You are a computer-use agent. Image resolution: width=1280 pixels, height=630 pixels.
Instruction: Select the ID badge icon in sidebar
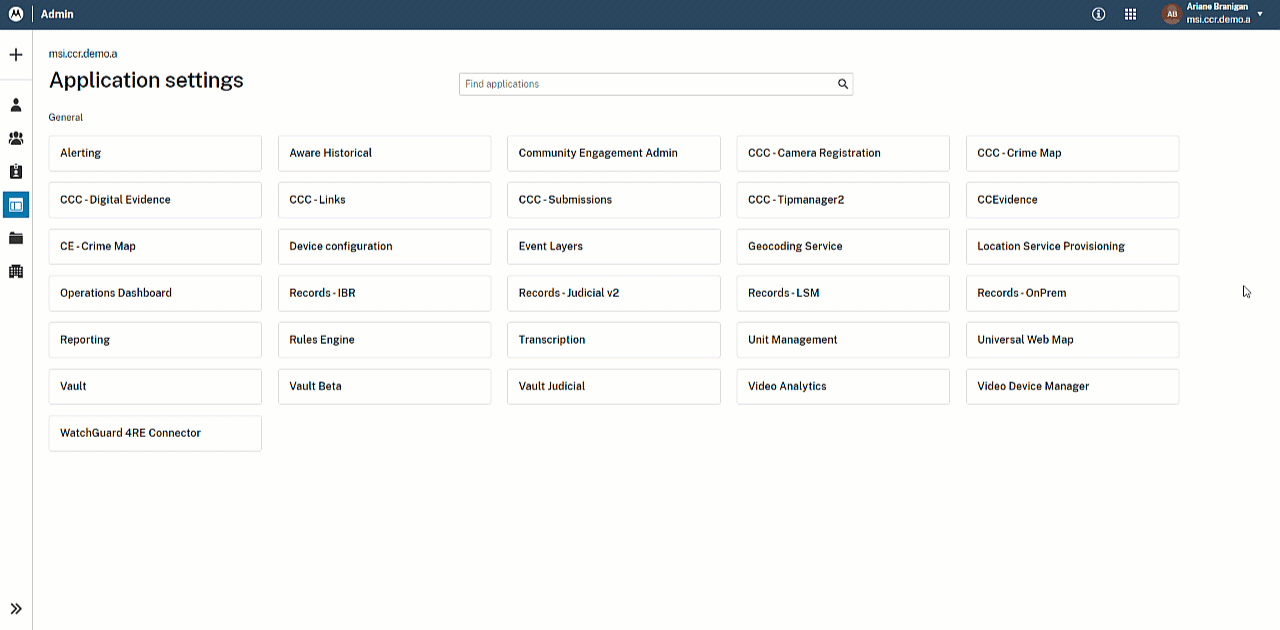(x=16, y=172)
